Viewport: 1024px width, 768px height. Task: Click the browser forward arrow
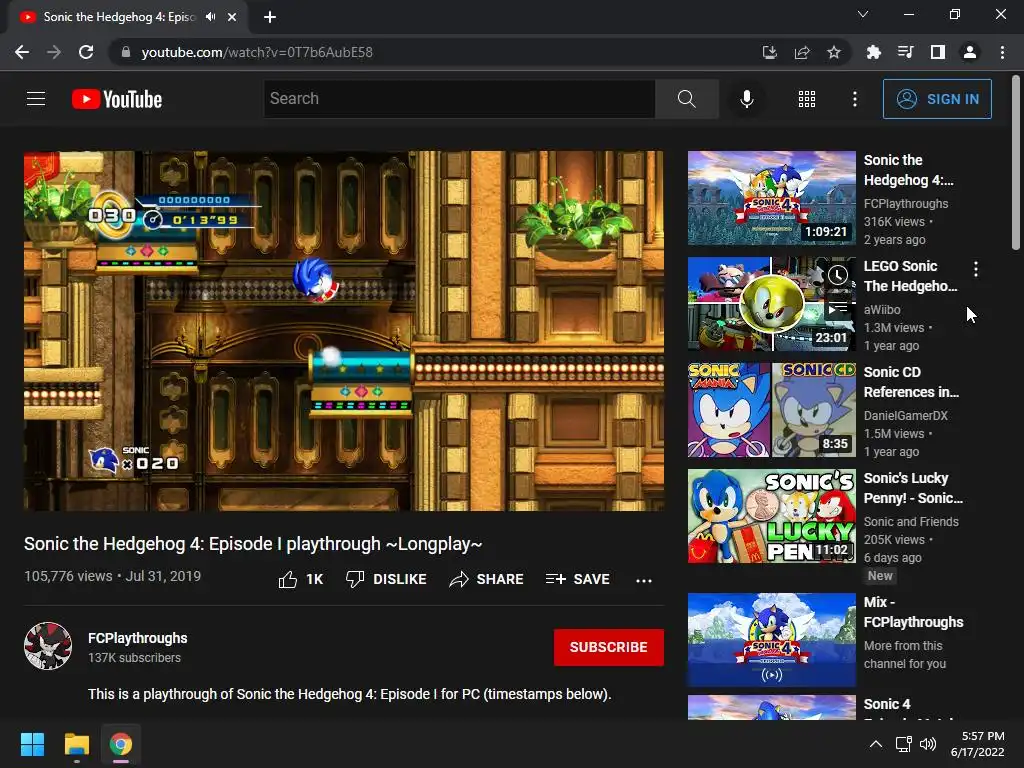[x=54, y=52]
